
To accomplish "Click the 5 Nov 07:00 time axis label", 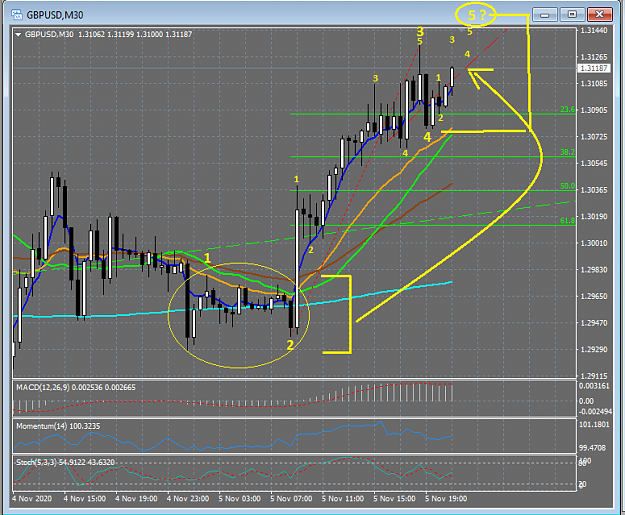I will coord(291,499).
